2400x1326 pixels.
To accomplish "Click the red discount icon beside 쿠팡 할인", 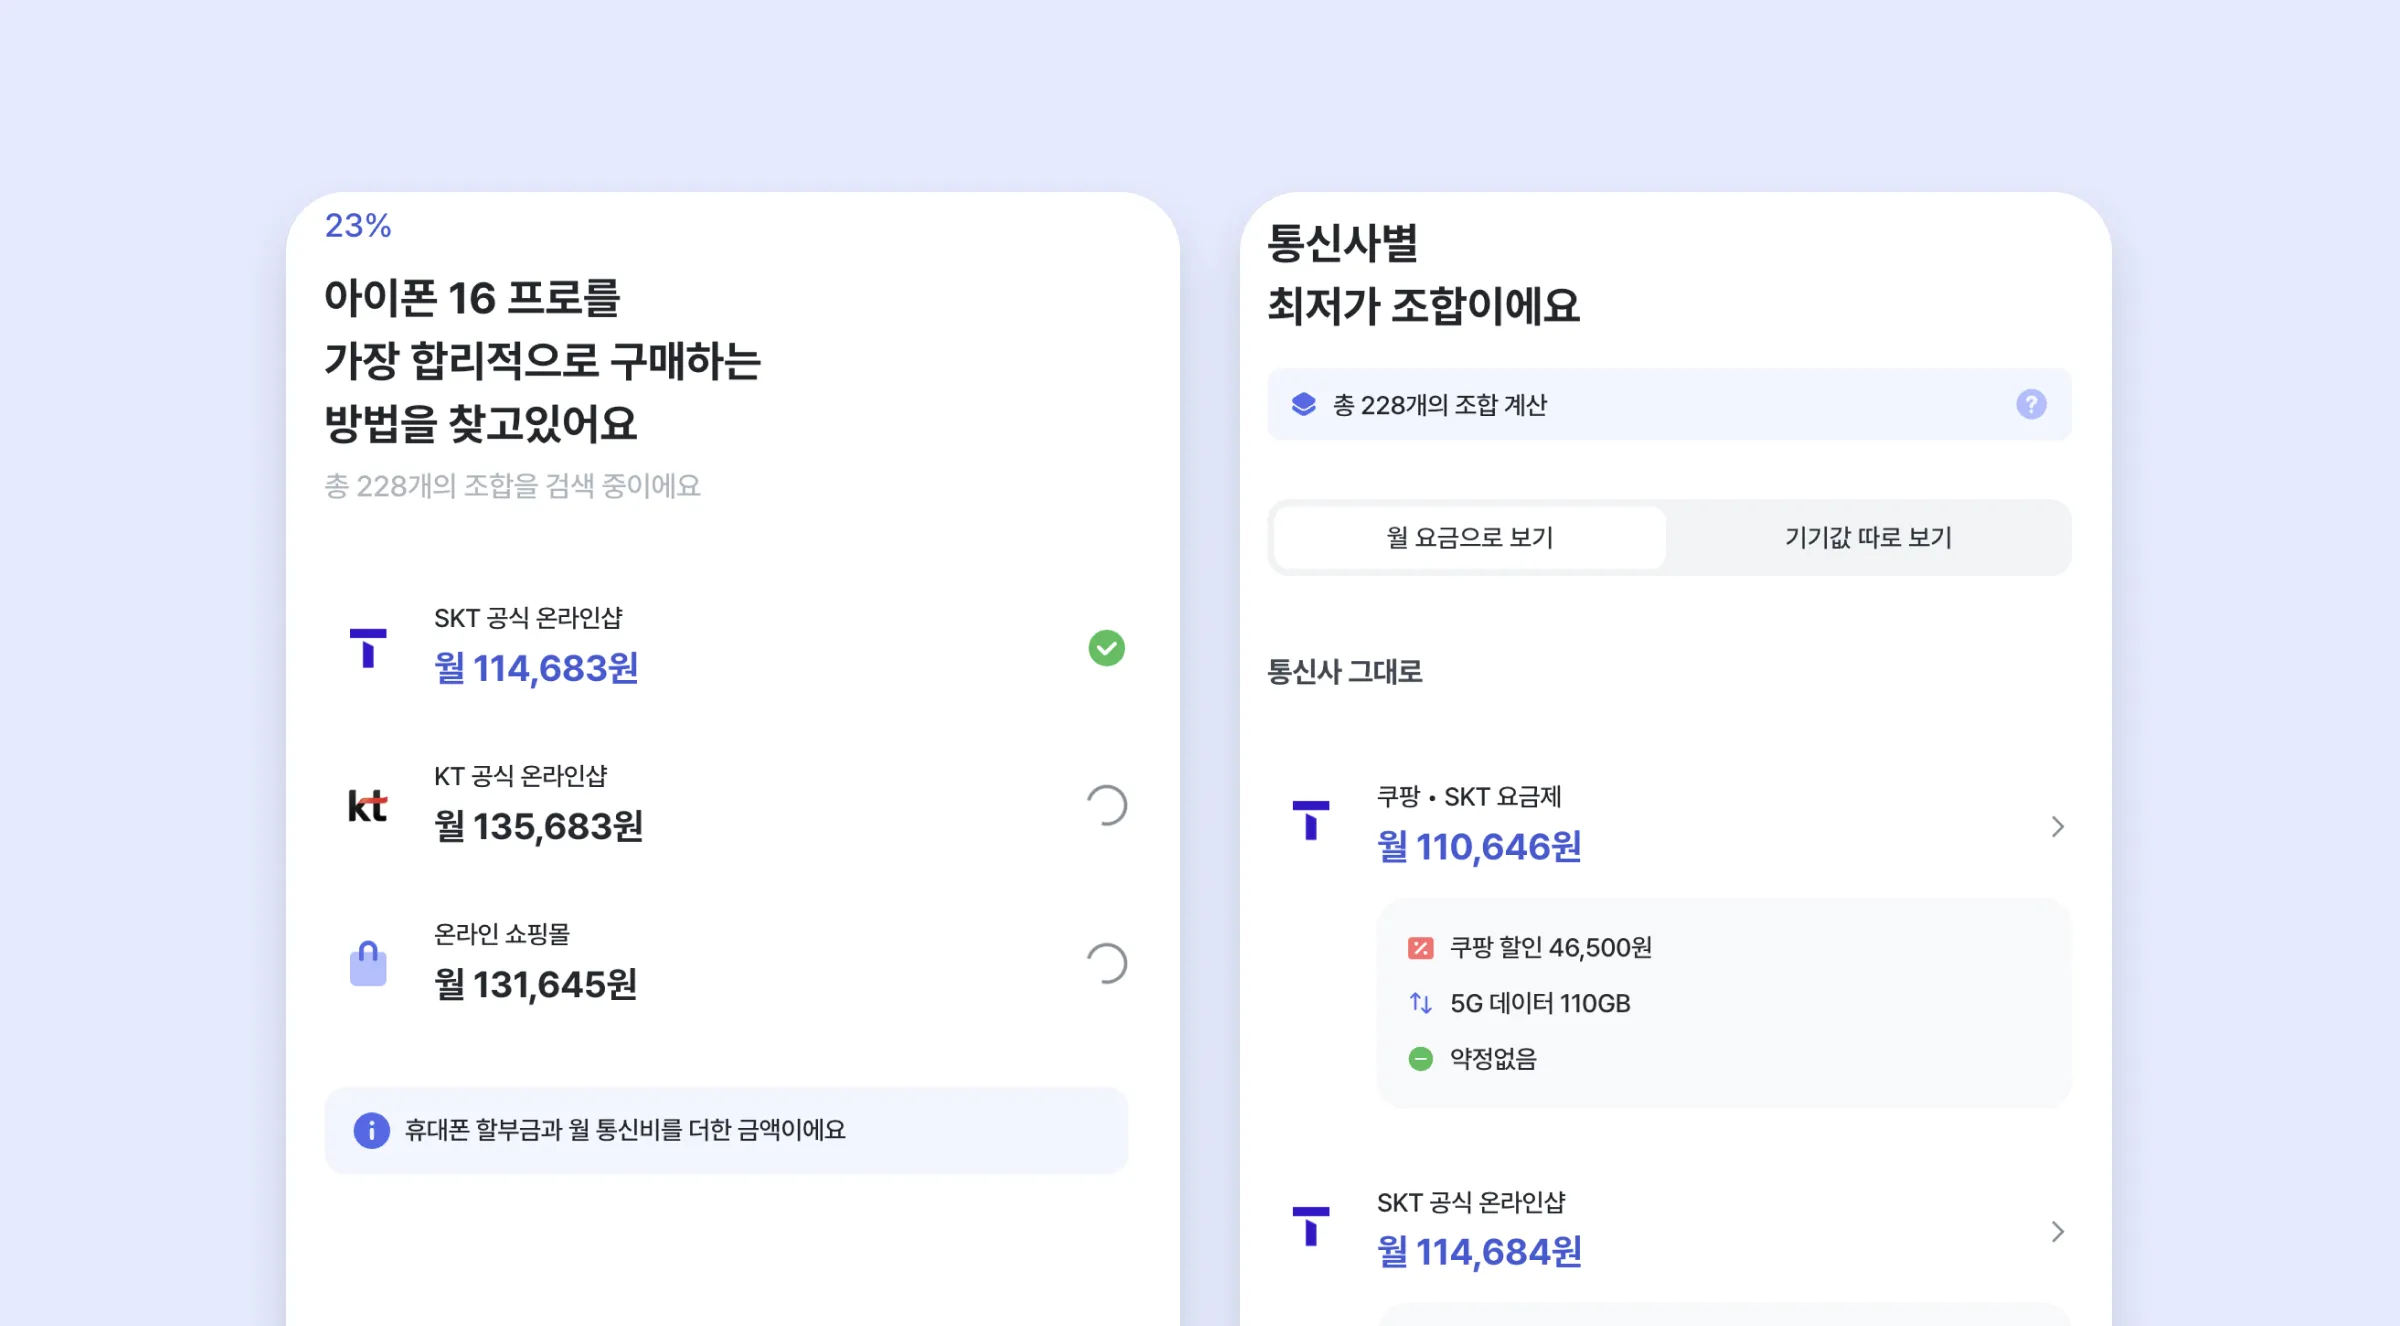I will pos(1420,948).
